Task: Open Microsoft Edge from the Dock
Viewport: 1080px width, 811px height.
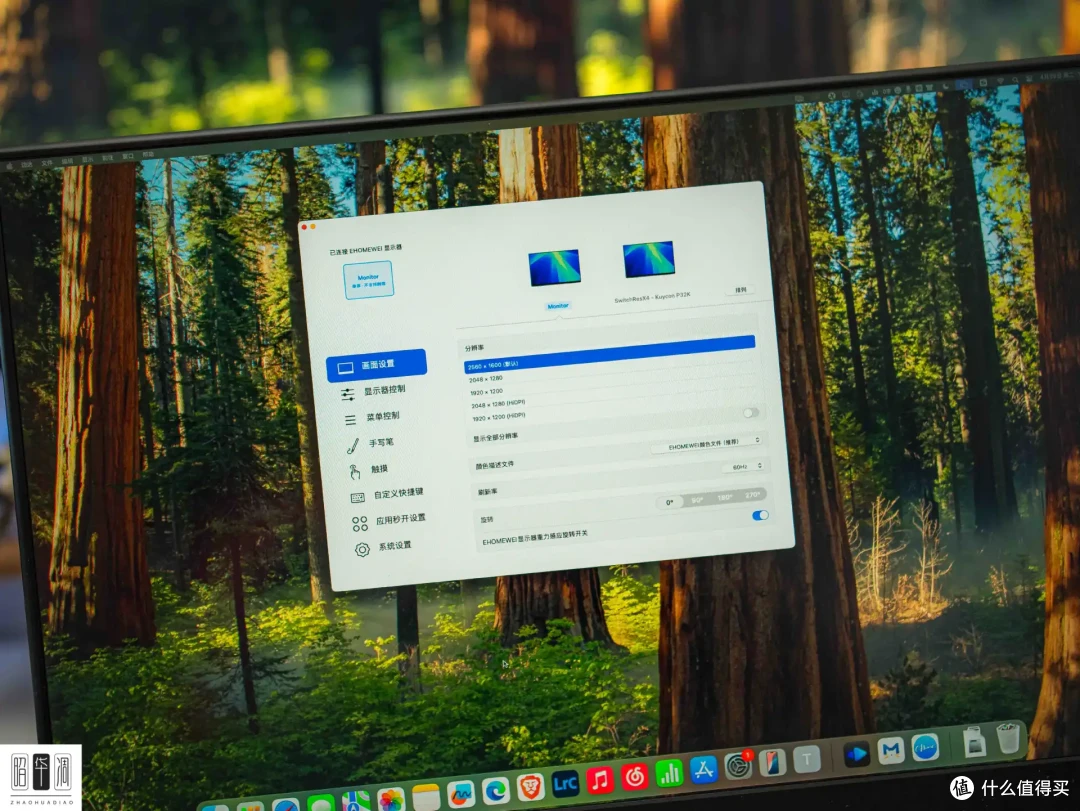Action: click(495, 791)
